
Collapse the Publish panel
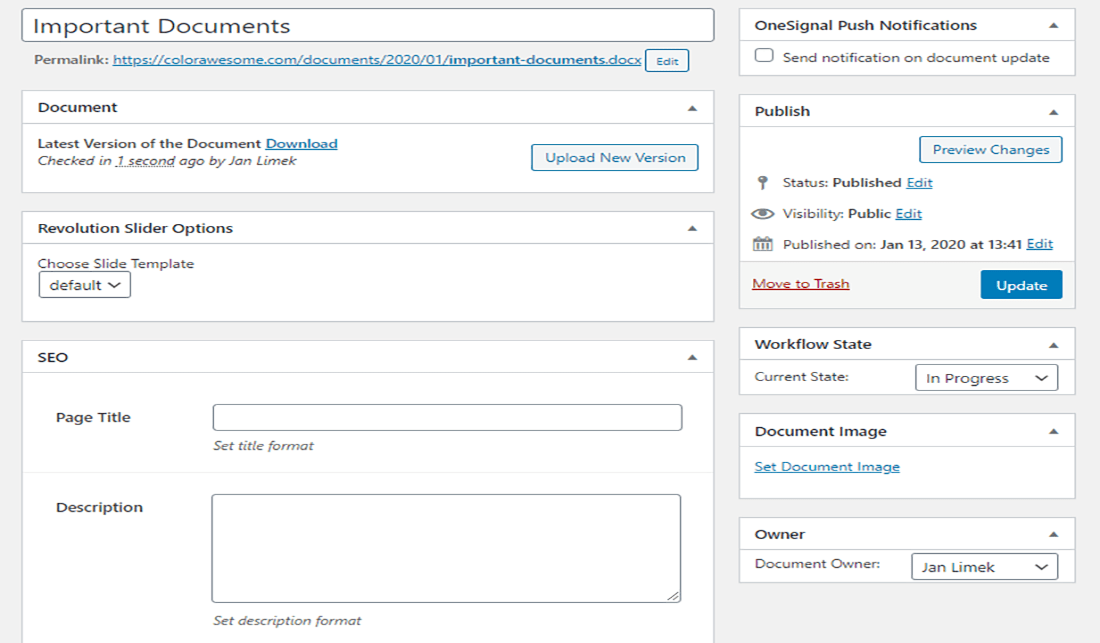click(1055, 110)
